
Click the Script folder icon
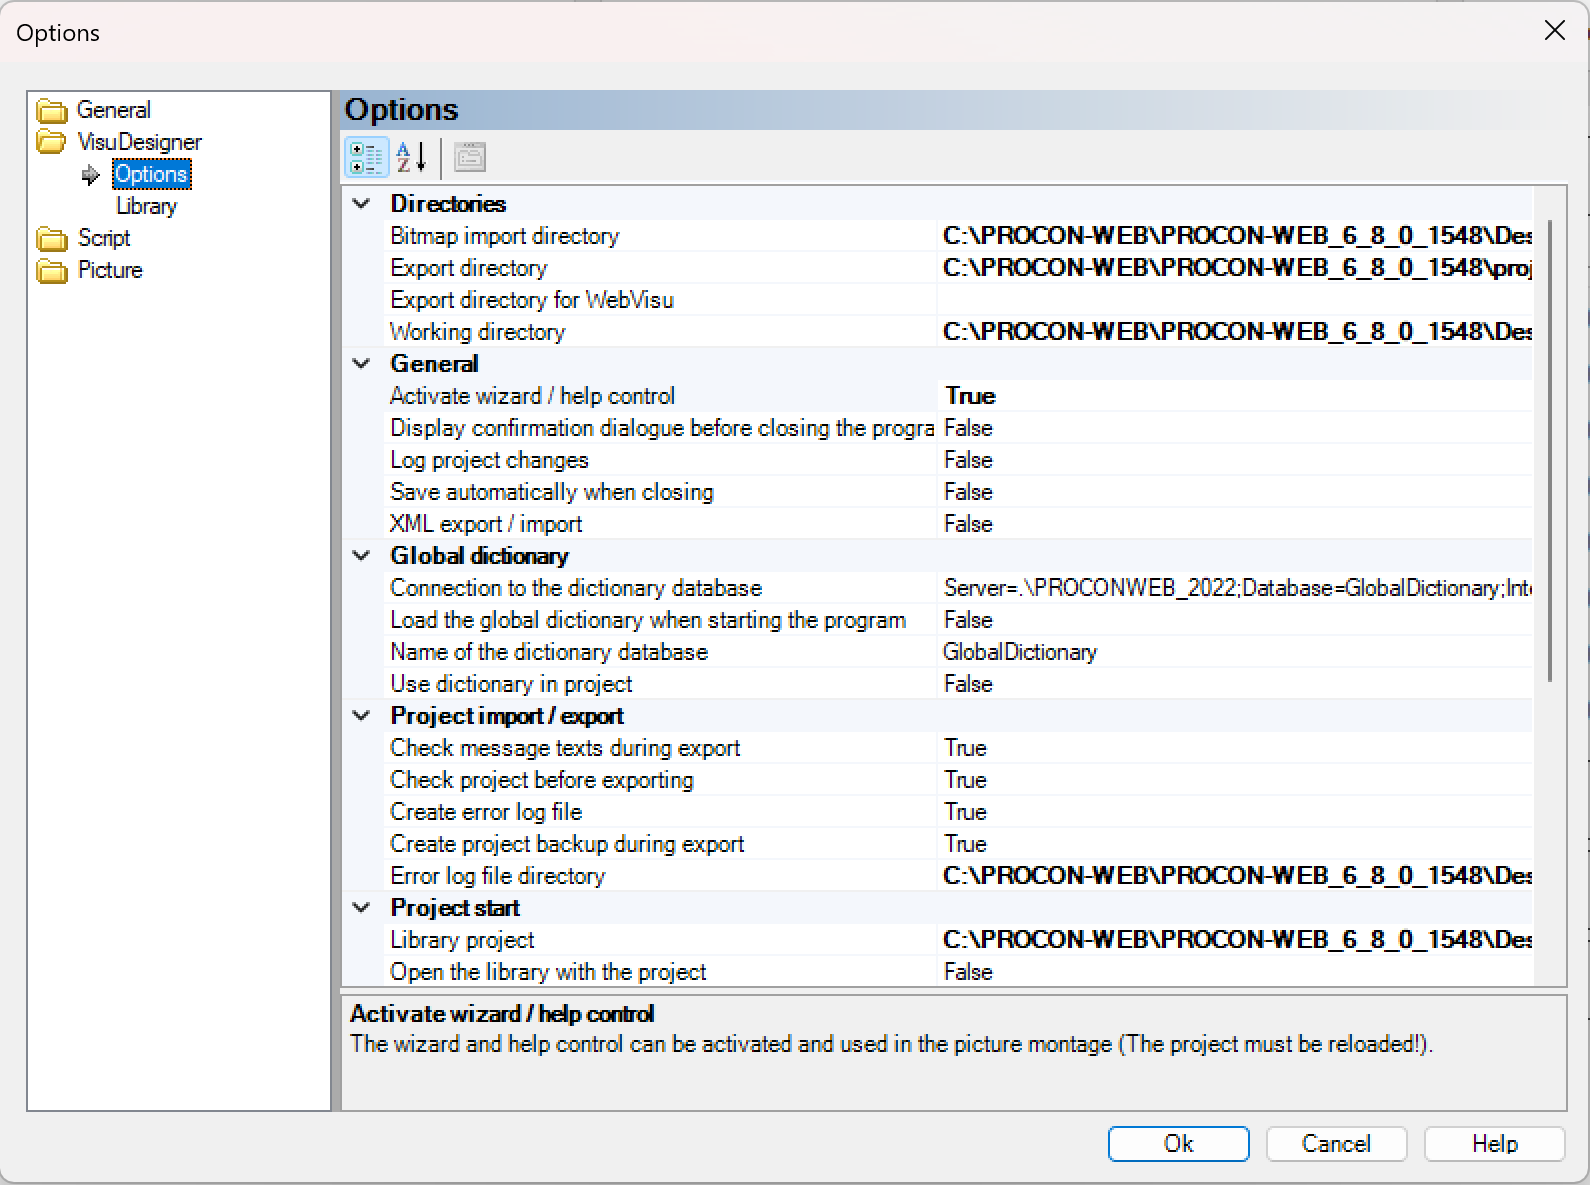tap(52, 238)
